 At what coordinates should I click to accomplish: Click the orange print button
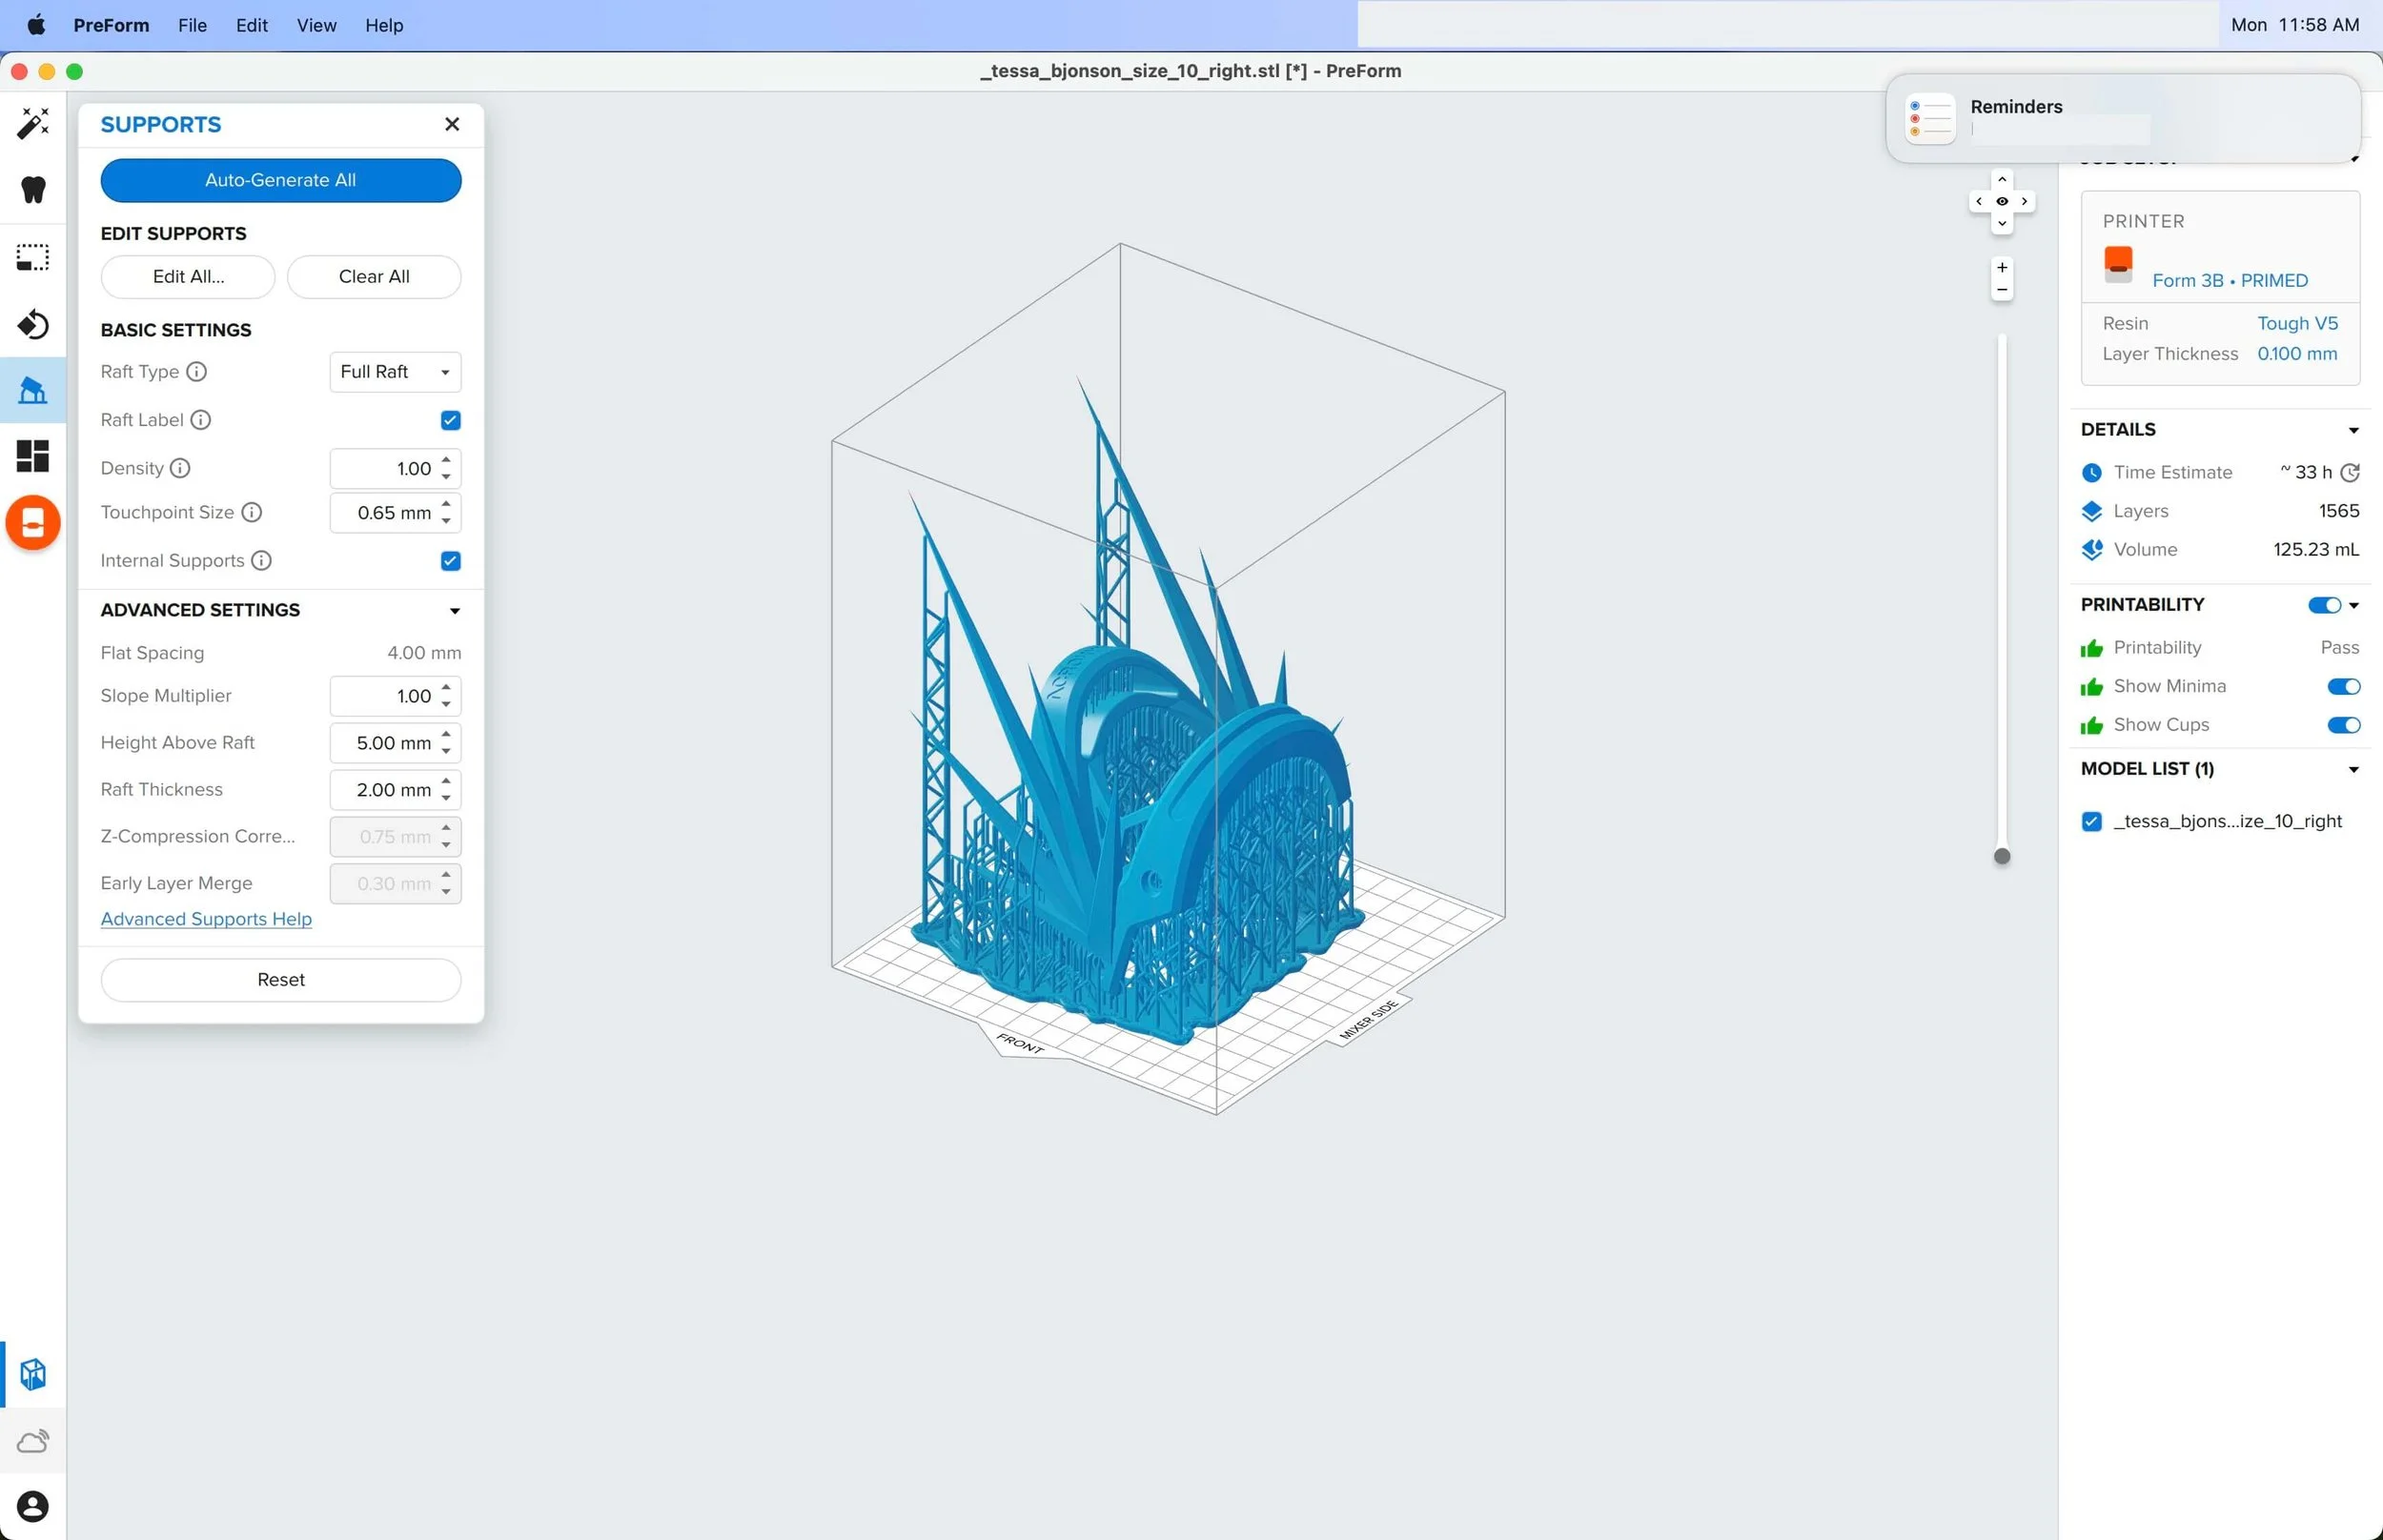(33, 522)
